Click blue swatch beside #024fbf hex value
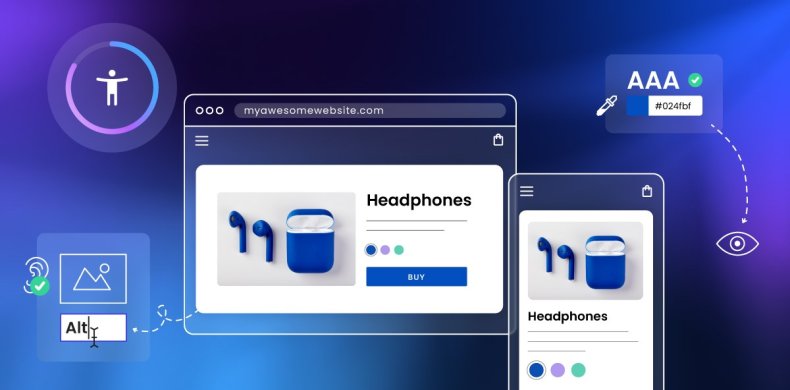The height and width of the screenshot is (390, 790). tap(637, 106)
